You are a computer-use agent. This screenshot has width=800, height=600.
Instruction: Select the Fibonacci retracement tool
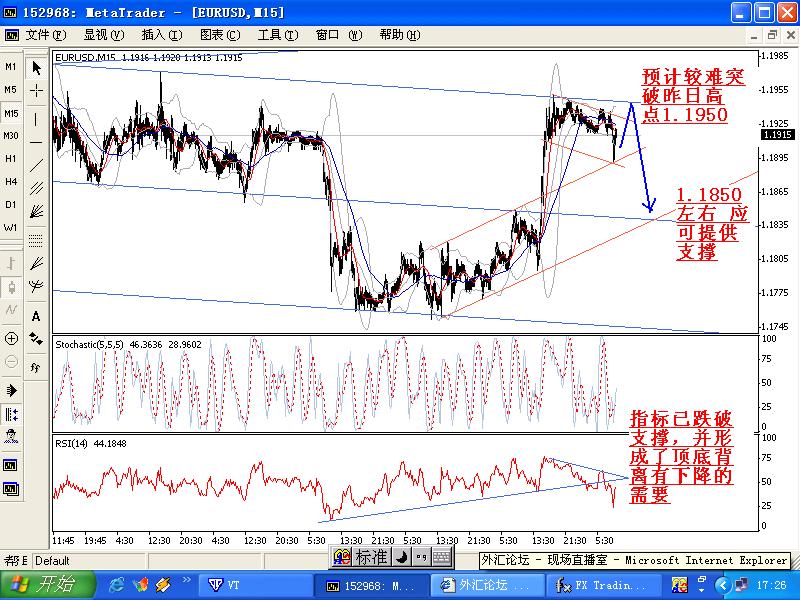click(36, 240)
